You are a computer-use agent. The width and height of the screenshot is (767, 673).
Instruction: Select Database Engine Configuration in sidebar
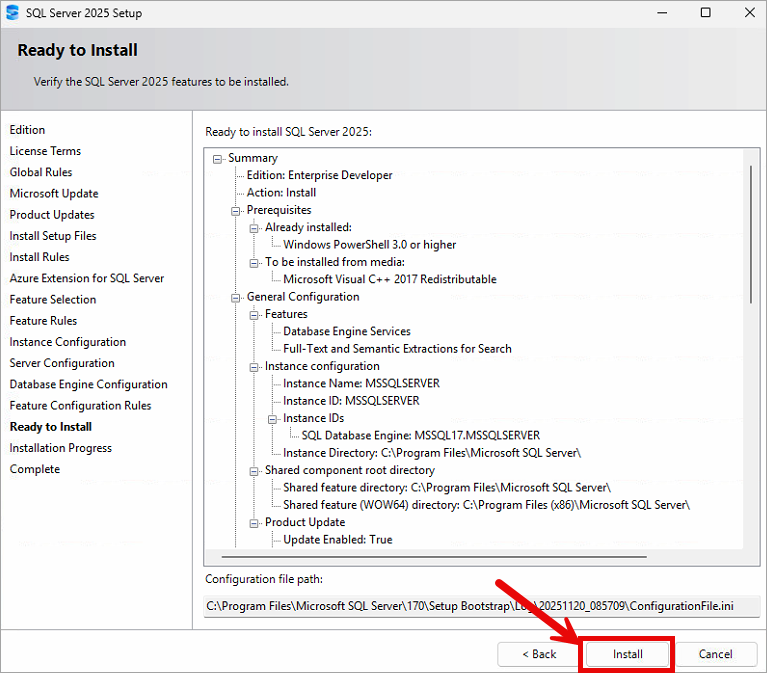pos(88,384)
